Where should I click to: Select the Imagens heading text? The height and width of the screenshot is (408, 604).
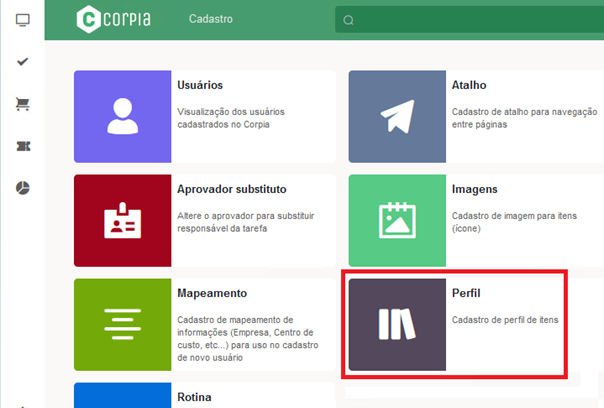(475, 189)
